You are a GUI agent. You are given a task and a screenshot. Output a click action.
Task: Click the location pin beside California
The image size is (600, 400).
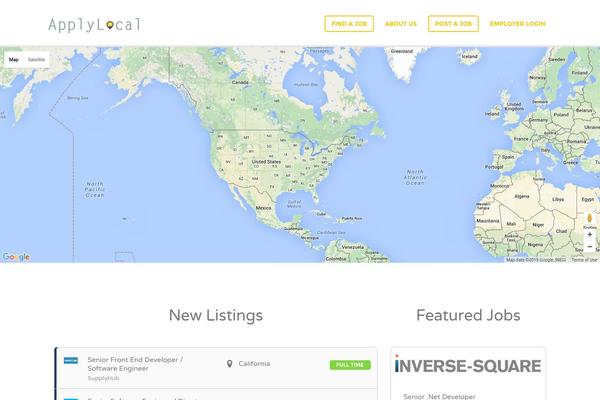pos(229,364)
